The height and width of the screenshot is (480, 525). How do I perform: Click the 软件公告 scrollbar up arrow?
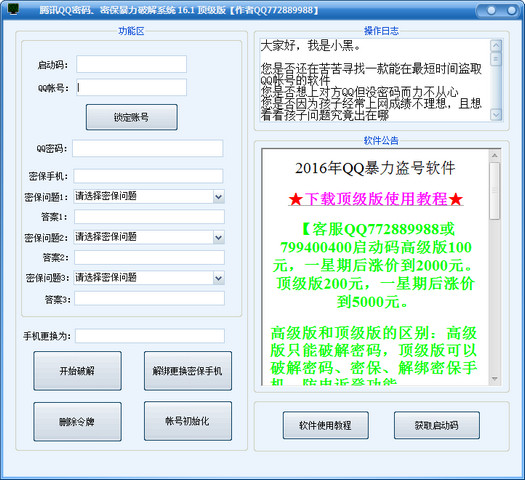pyautogui.click(x=495, y=156)
